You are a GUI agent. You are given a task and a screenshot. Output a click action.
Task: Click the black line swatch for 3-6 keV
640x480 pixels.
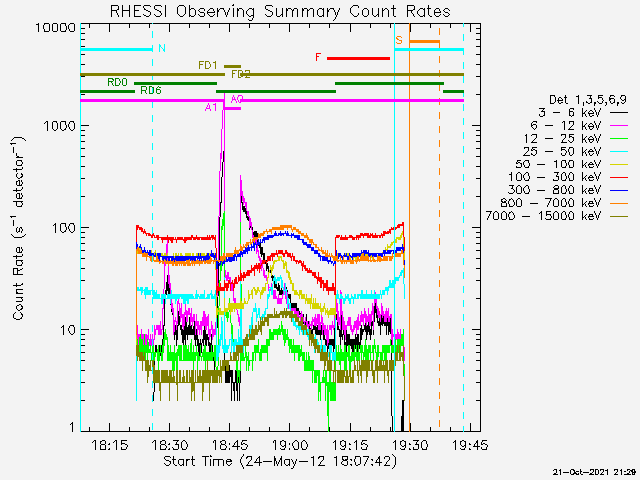click(619, 113)
